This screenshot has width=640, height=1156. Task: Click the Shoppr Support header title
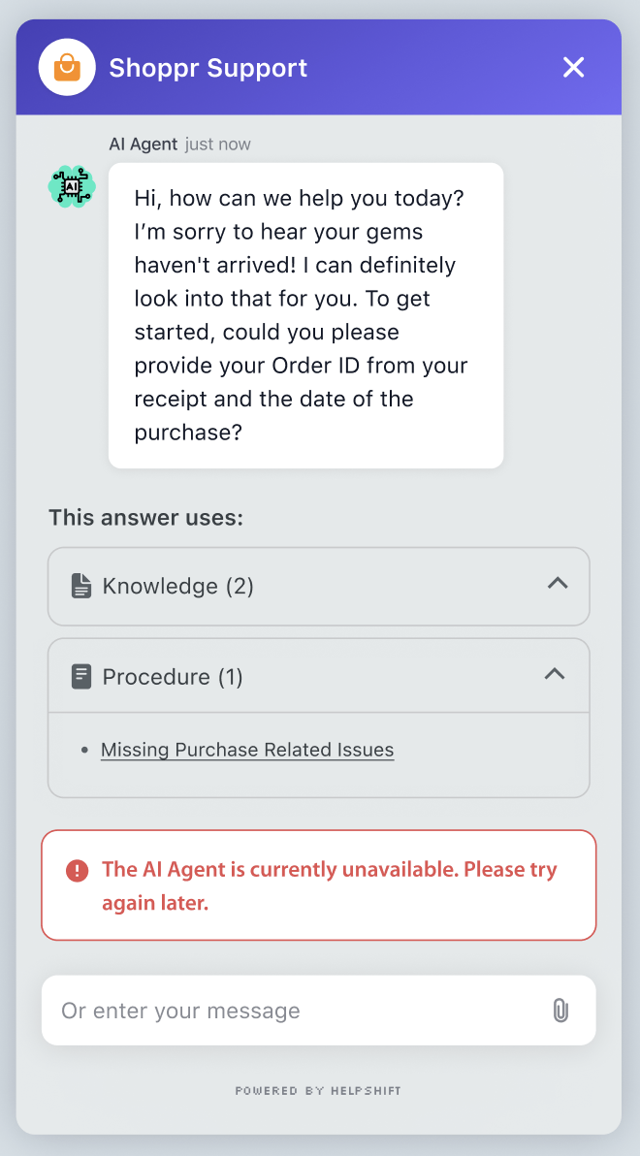(x=208, y=68)
